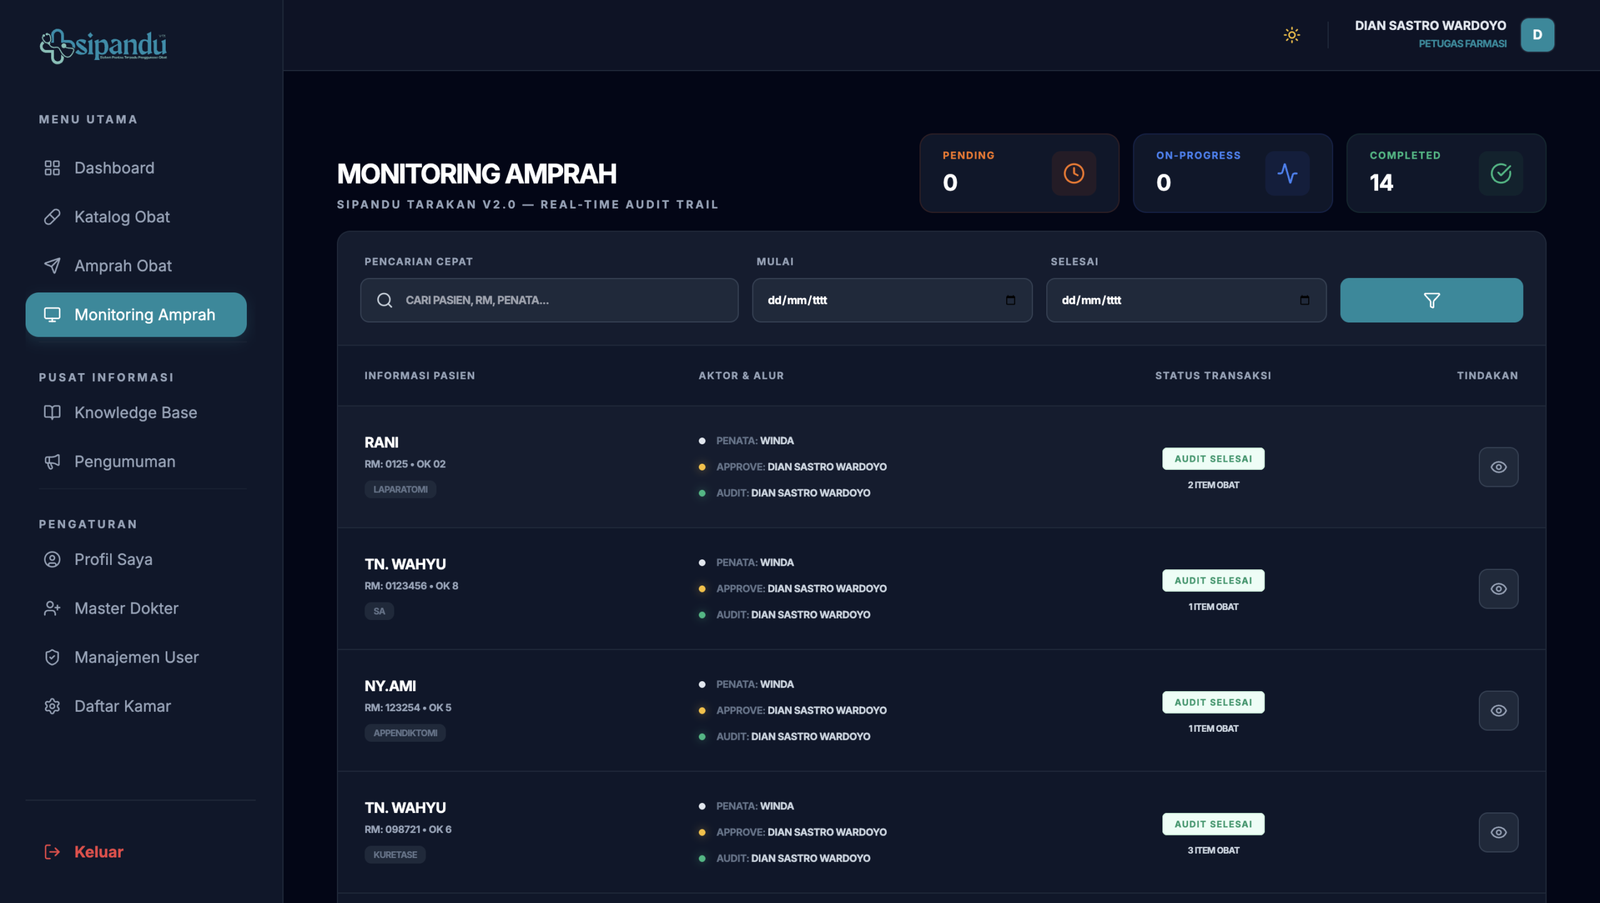The width and height of the screenshot is (1600, 903).
Task: Click Informasi Pasien column header
Action: click(420, 377)
